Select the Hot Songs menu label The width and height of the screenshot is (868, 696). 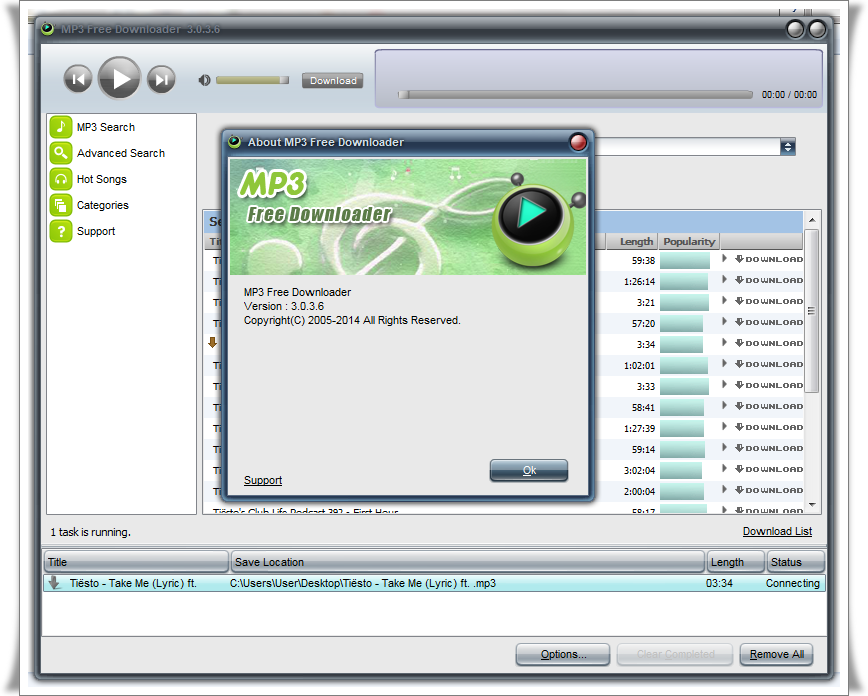[x=102, y=179]
